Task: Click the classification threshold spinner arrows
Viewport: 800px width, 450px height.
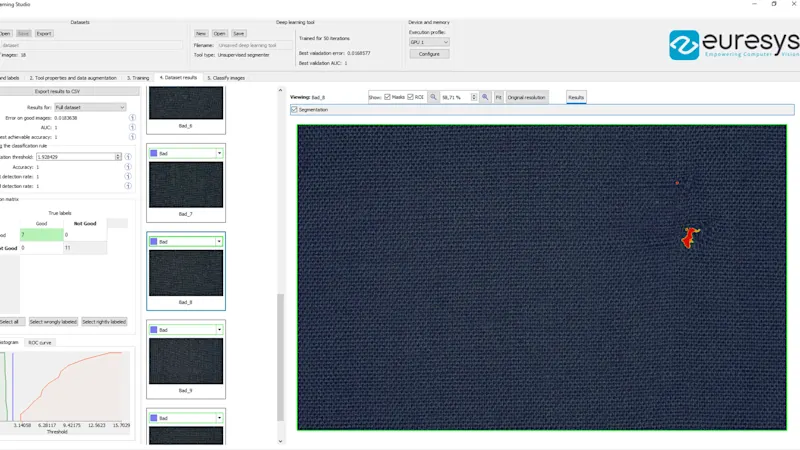Action: (118, 157)
